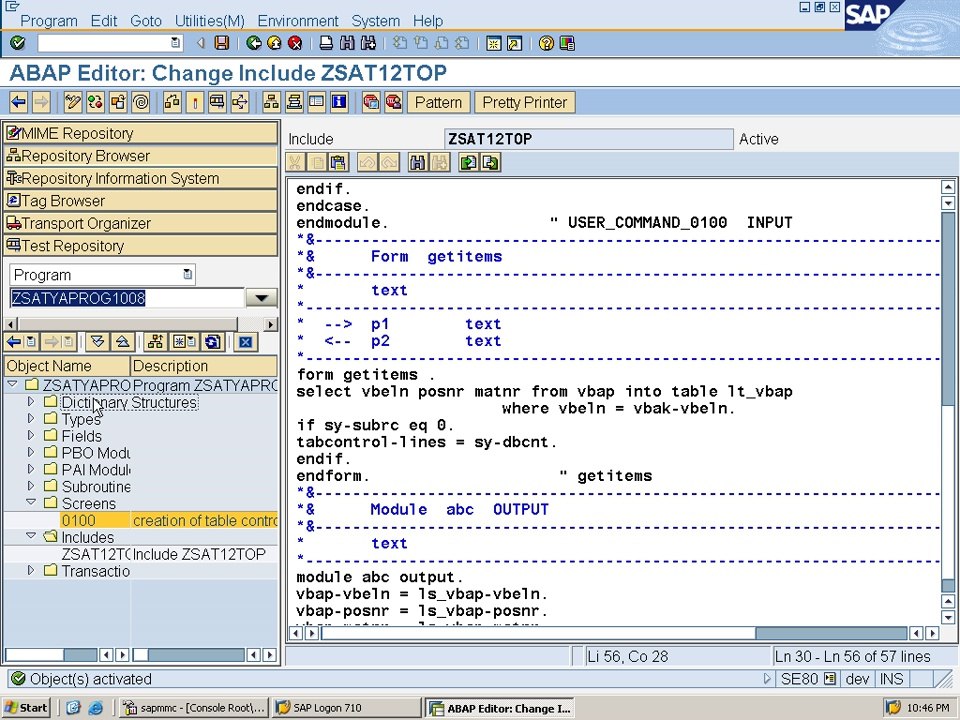Toggle the INS insert mode indicator in the status bar
960x720 pixels.
click(x=891, y=678)
